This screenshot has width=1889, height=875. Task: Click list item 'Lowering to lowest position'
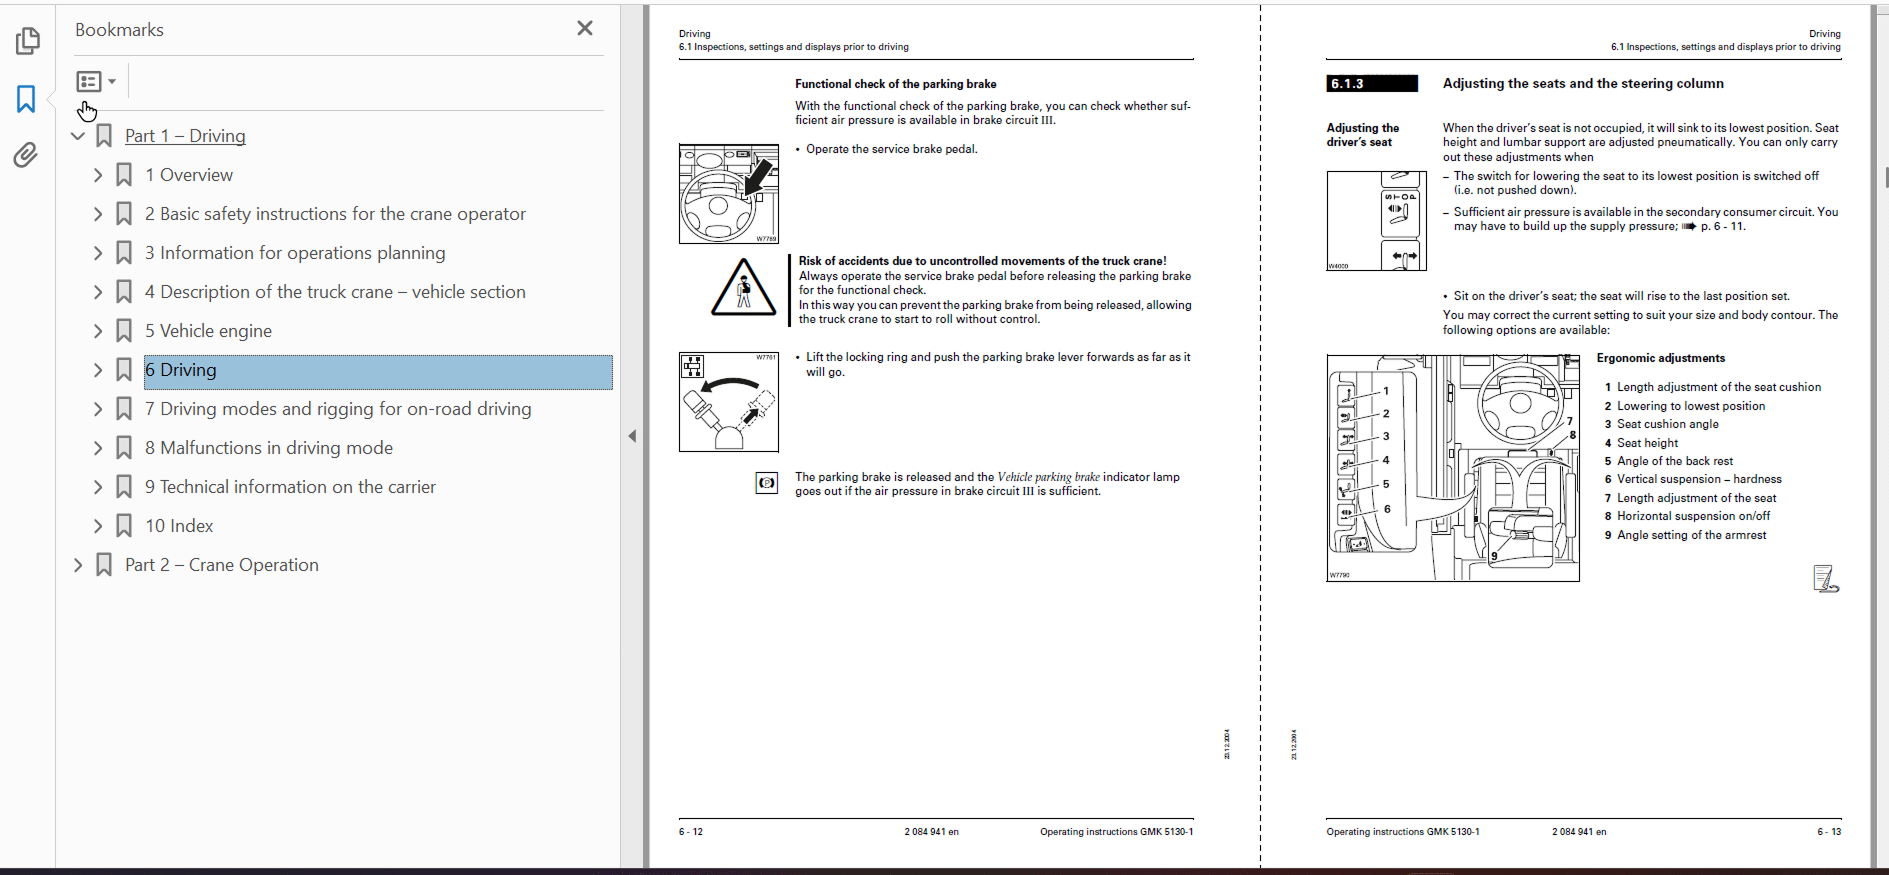click(1691, 407)
